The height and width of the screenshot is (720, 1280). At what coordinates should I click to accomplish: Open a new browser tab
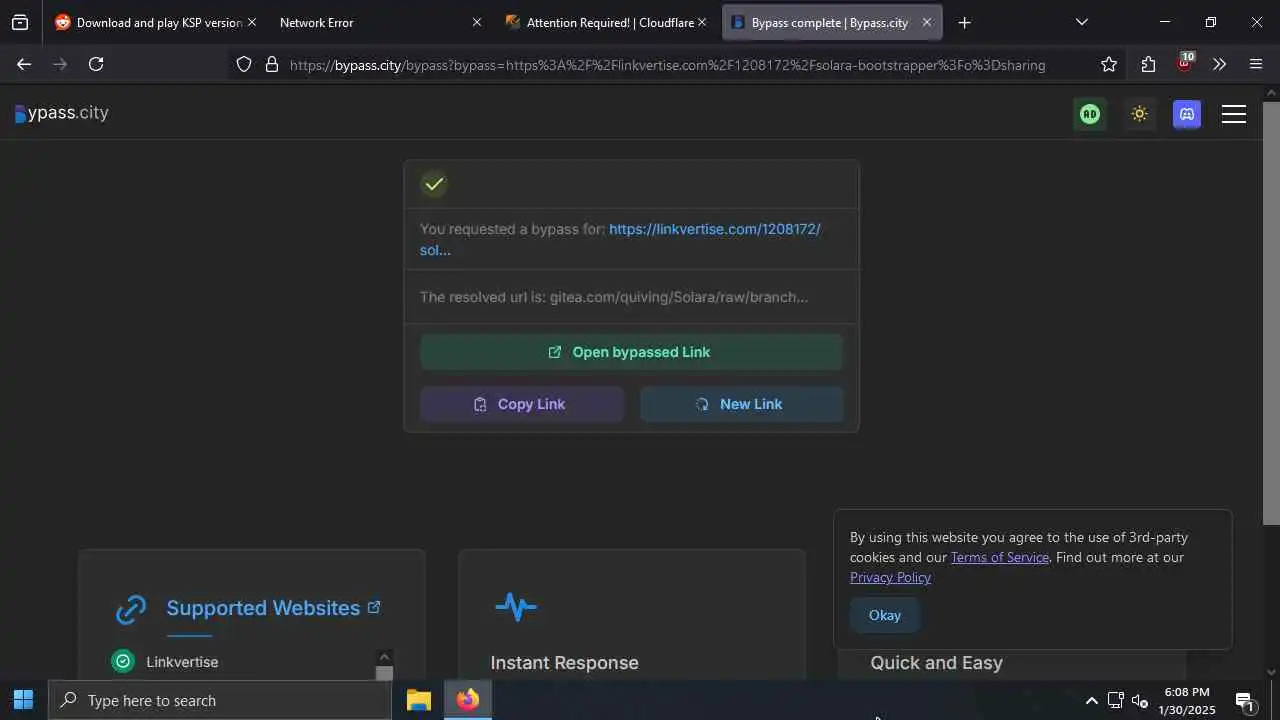tap(964, 22)
